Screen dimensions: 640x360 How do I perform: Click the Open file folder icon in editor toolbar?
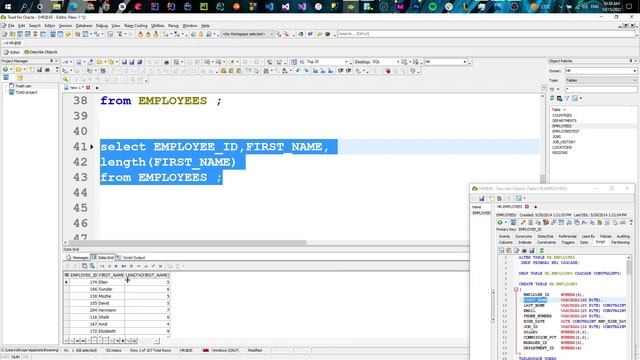99,62
